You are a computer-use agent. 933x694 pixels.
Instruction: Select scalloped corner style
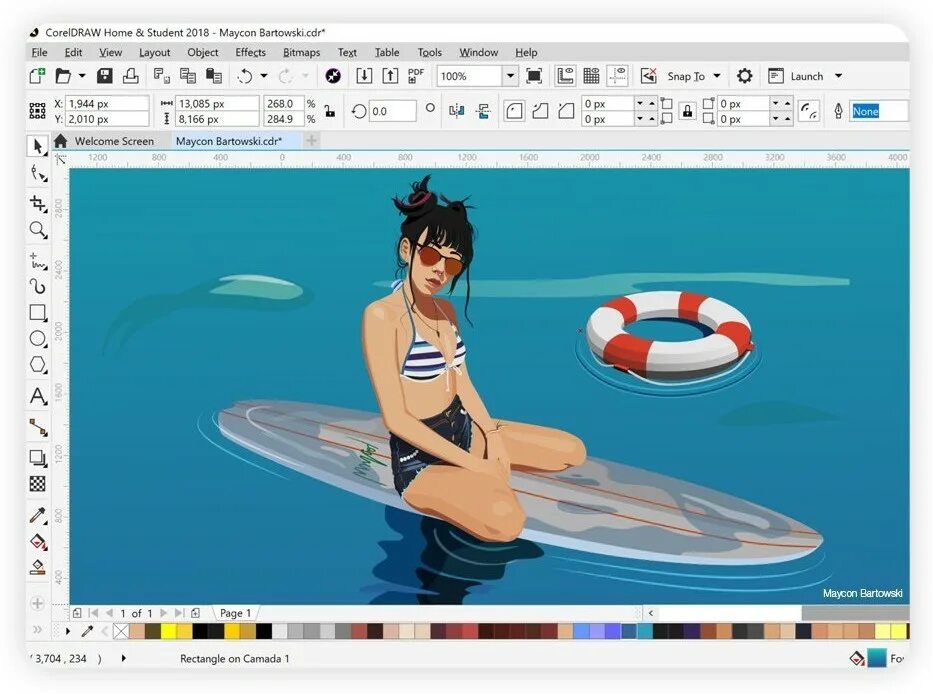coord(540,111)
